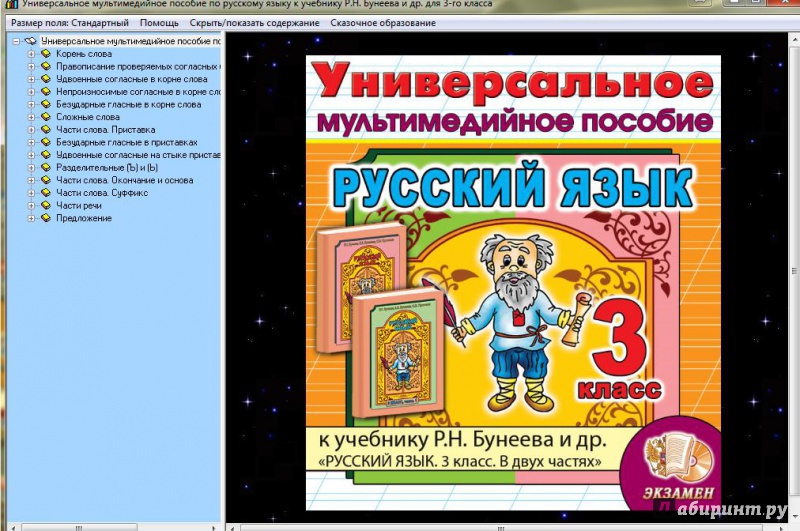
Task: Click book icon beside Безударные гласные в корне
Action: [x=46, y=105]
